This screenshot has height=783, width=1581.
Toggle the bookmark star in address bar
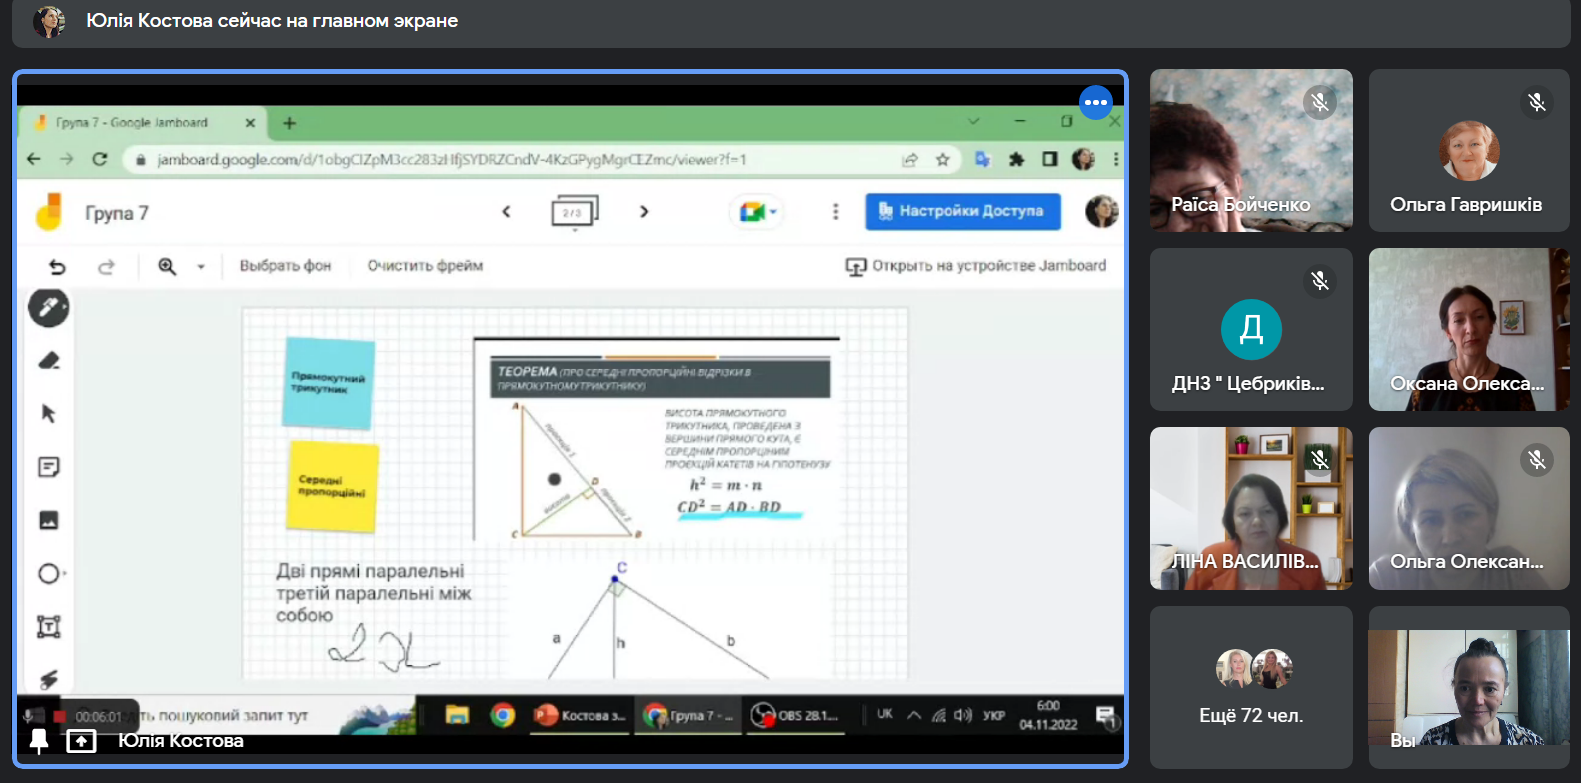942,160
